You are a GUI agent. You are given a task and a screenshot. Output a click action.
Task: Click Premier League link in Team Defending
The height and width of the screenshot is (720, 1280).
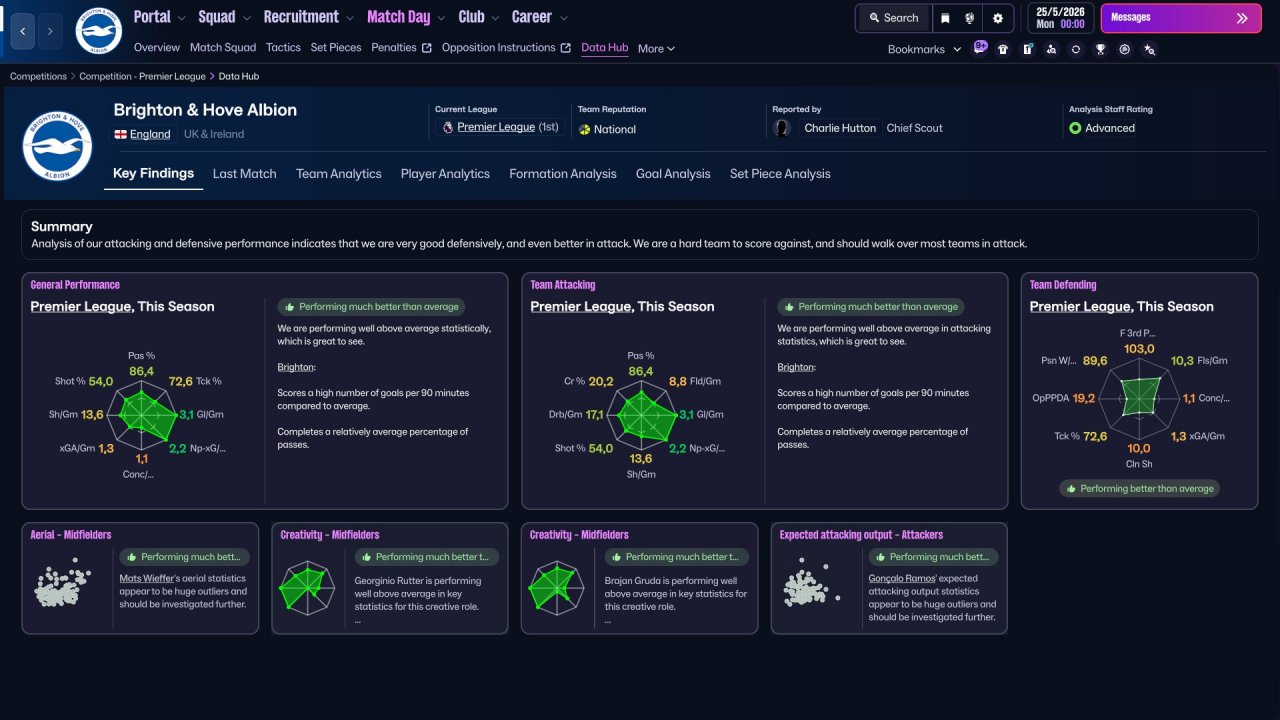(x=1080, y=307)
